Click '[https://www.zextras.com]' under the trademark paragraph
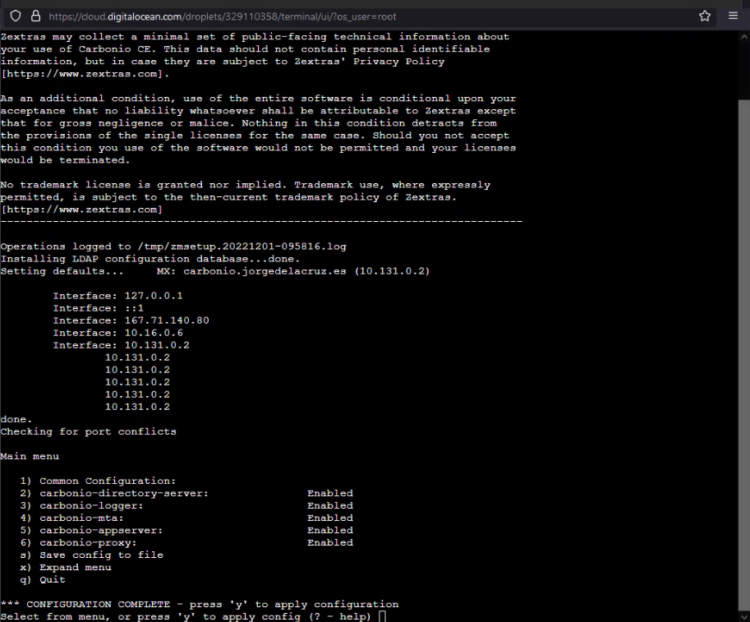 click(x=82, y=210)
